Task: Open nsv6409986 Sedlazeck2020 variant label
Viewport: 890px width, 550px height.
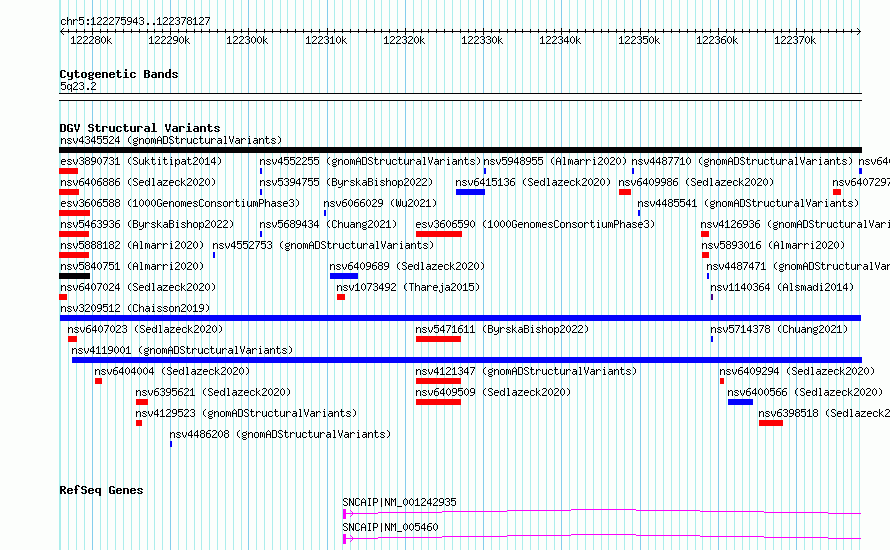Action: (696, 182)
